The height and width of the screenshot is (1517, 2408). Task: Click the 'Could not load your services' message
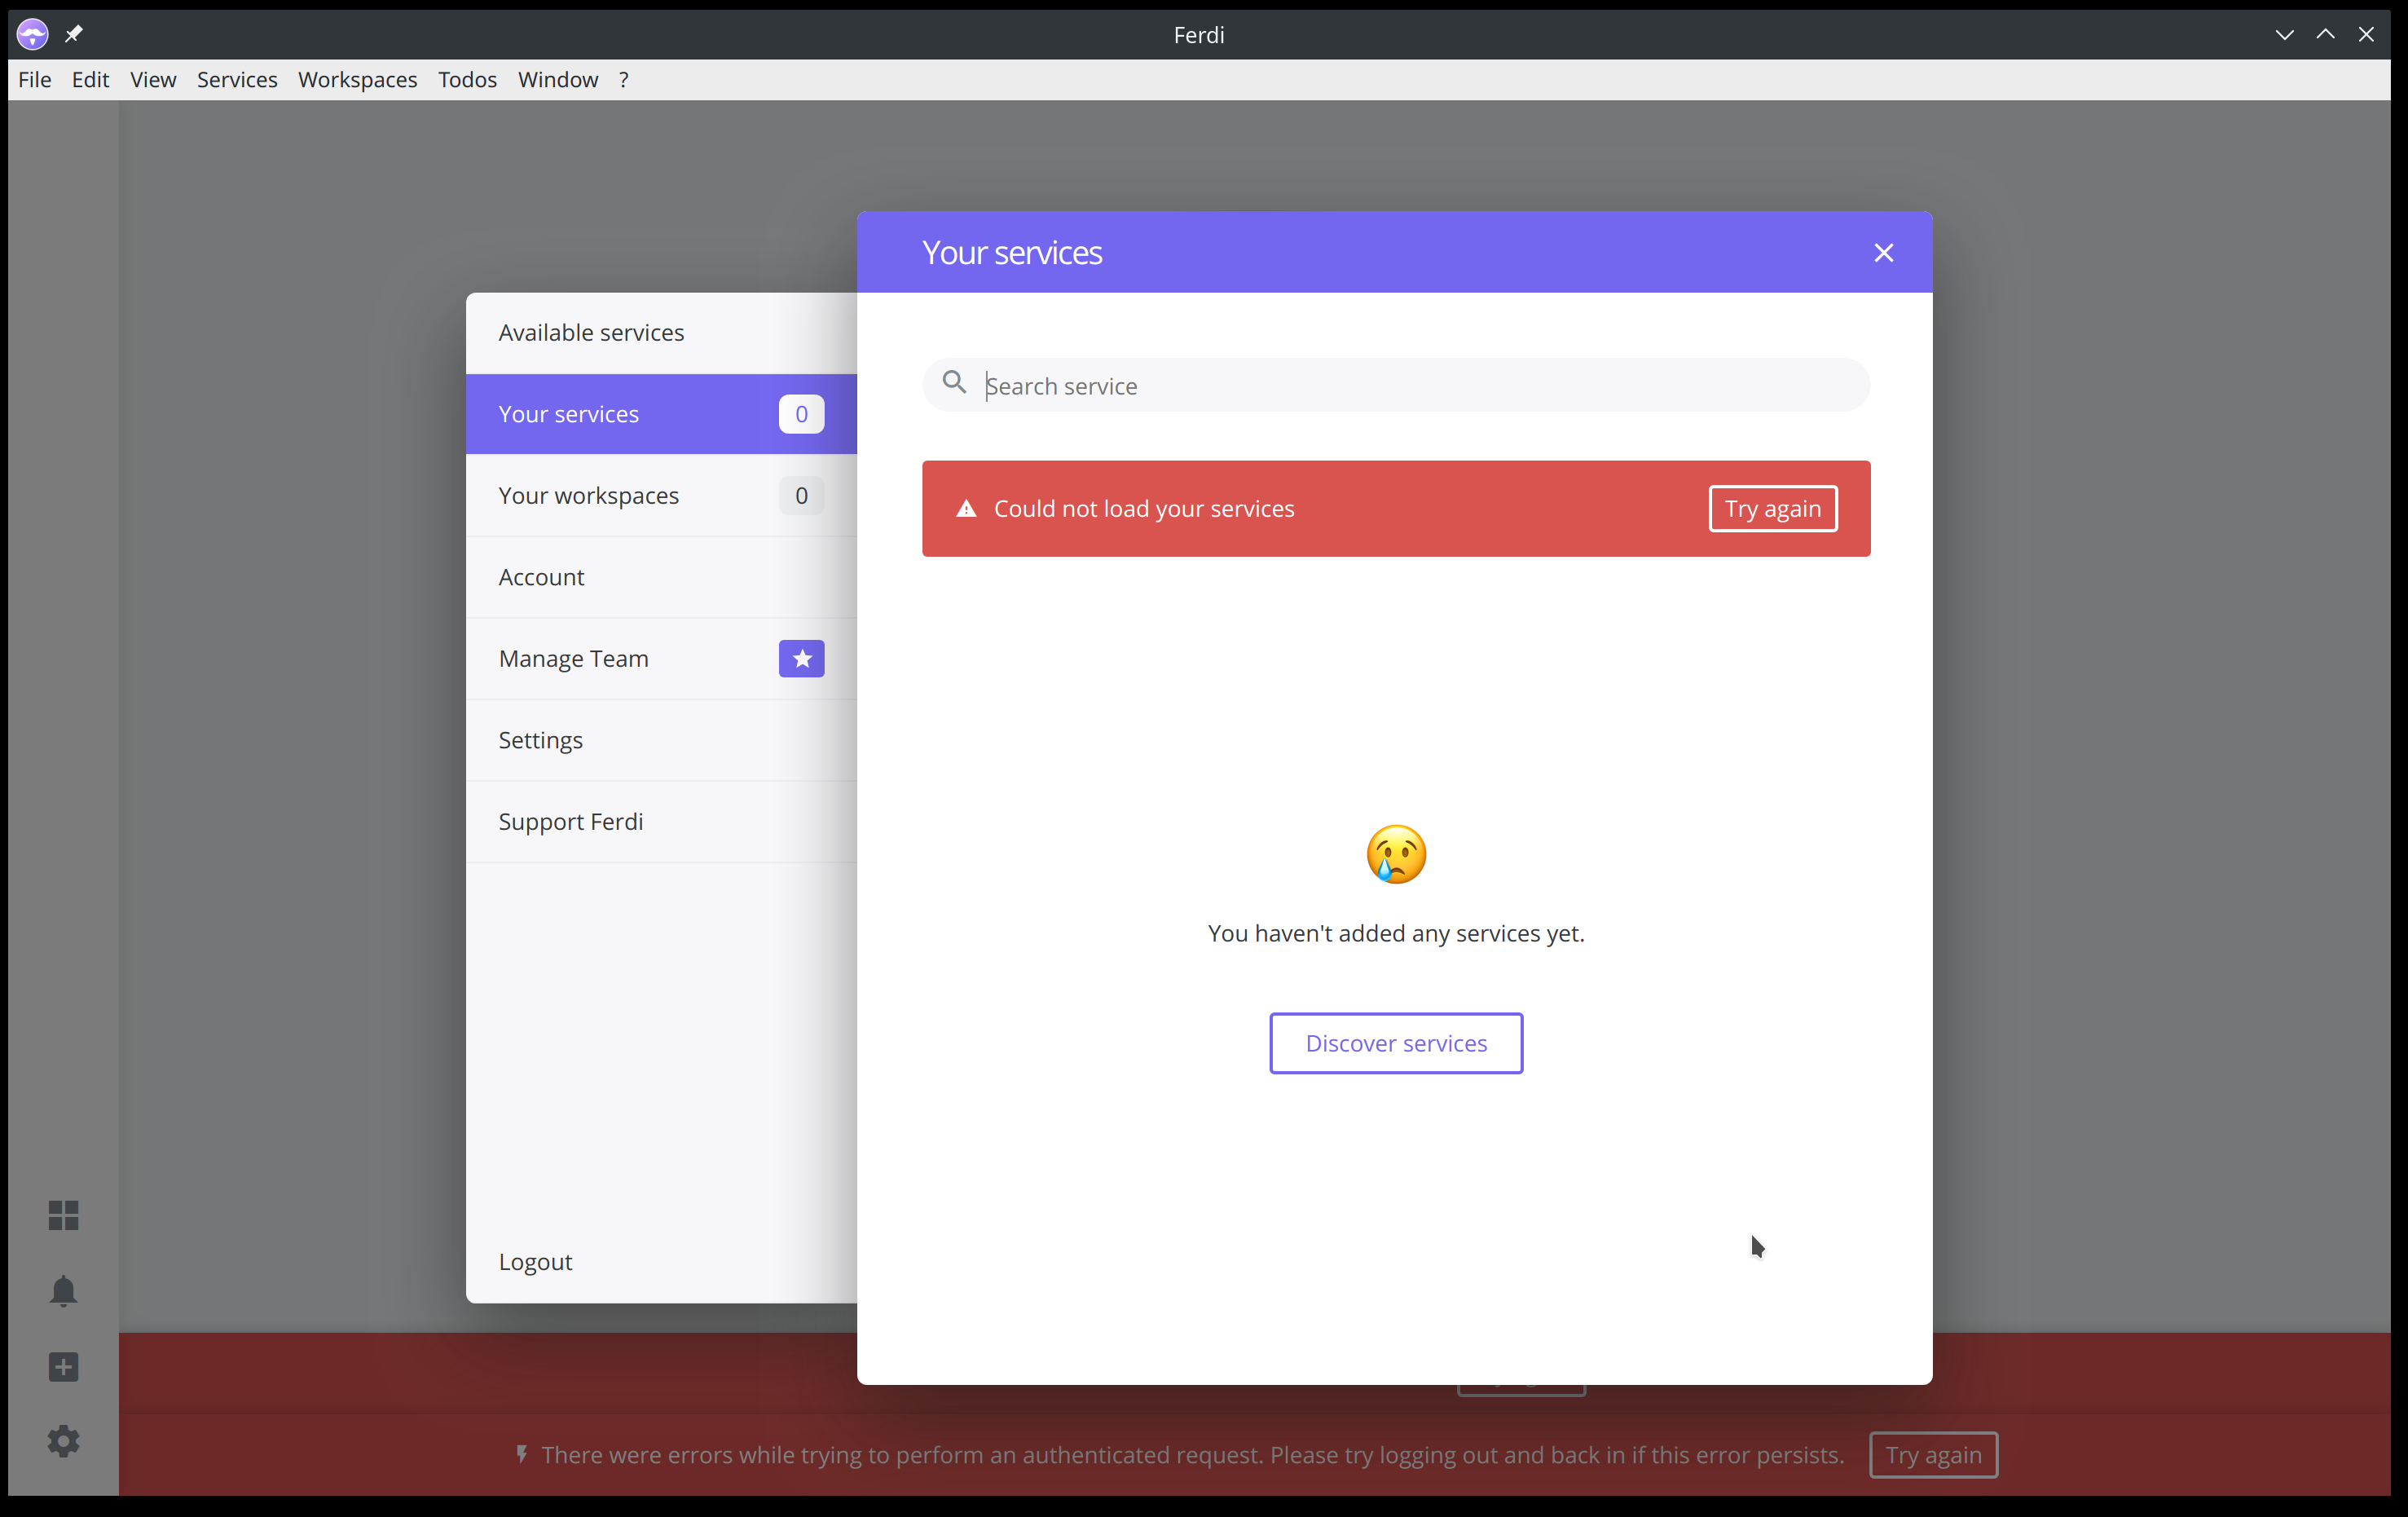pos(1144,509)
